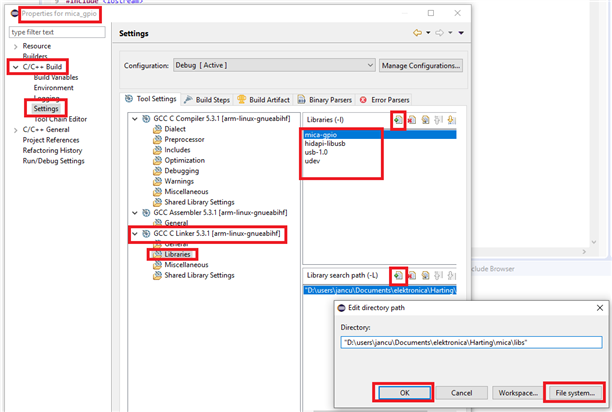Cancel the Edit directory path dialog
This screenshot has height=412, width=612.
click(x=461, y=393)
